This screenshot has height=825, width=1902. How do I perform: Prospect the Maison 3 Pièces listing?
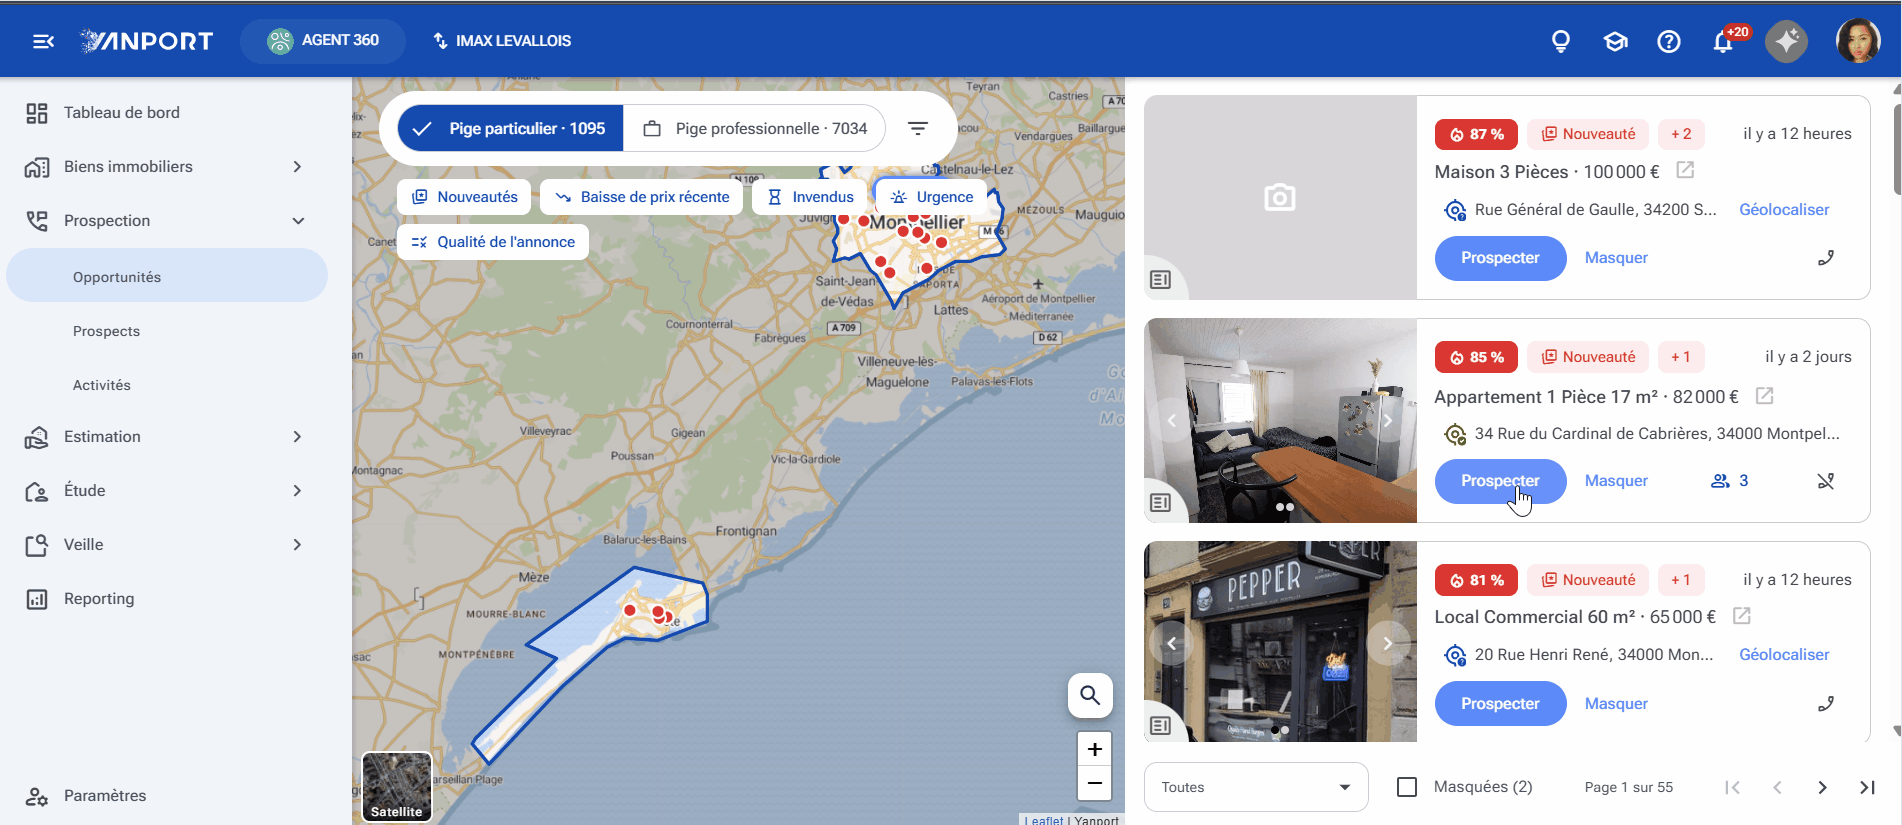[1500, 258]
